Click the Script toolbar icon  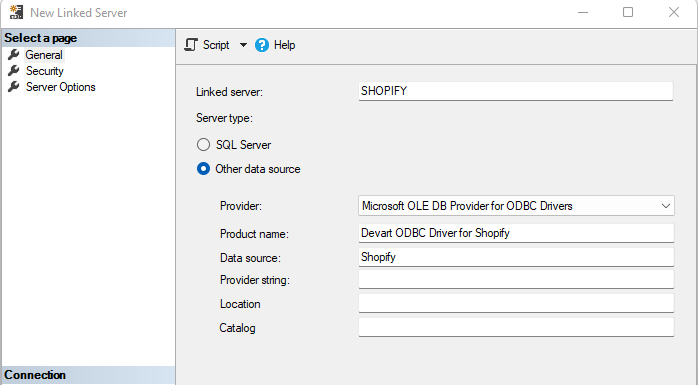[x=191, y=45]
